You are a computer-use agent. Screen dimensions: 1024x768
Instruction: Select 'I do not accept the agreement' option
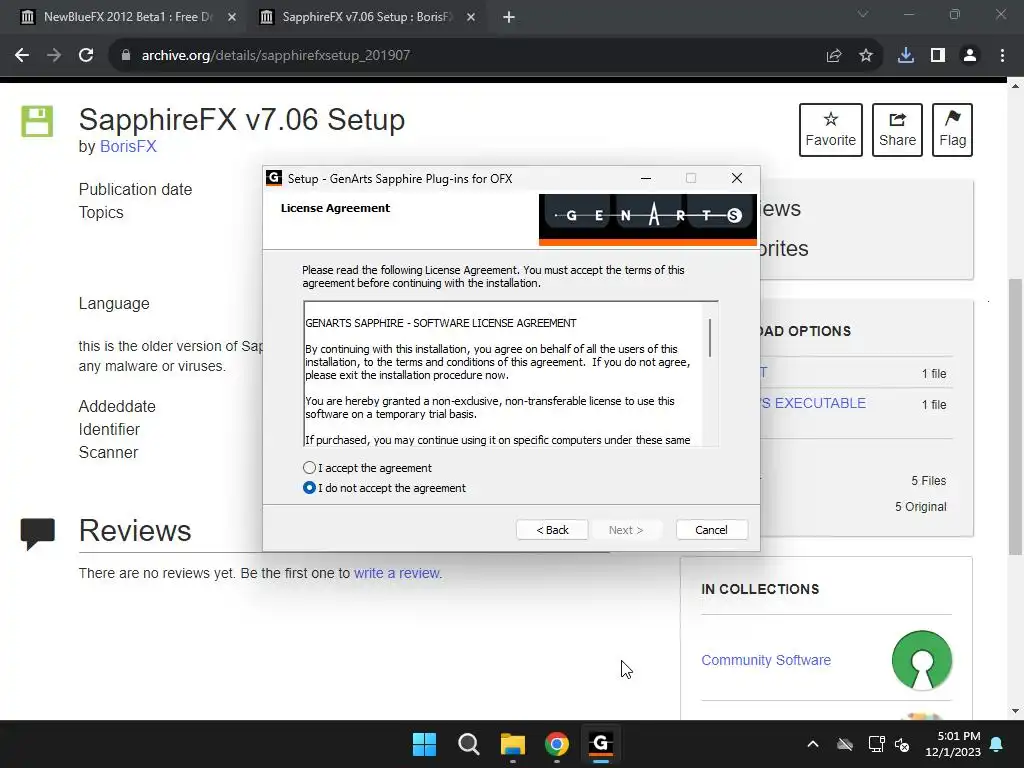[x=310, y=488]
